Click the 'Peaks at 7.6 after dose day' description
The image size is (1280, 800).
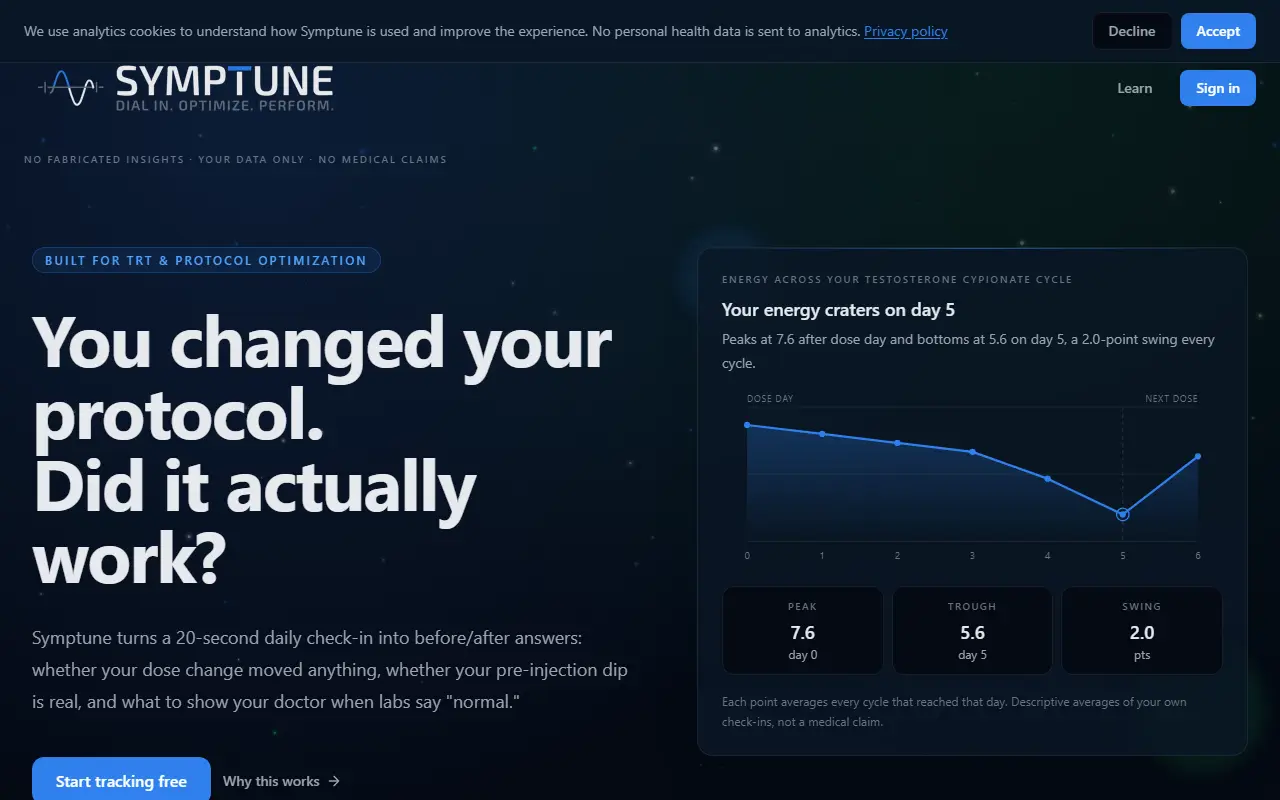(x=968, y=351)
